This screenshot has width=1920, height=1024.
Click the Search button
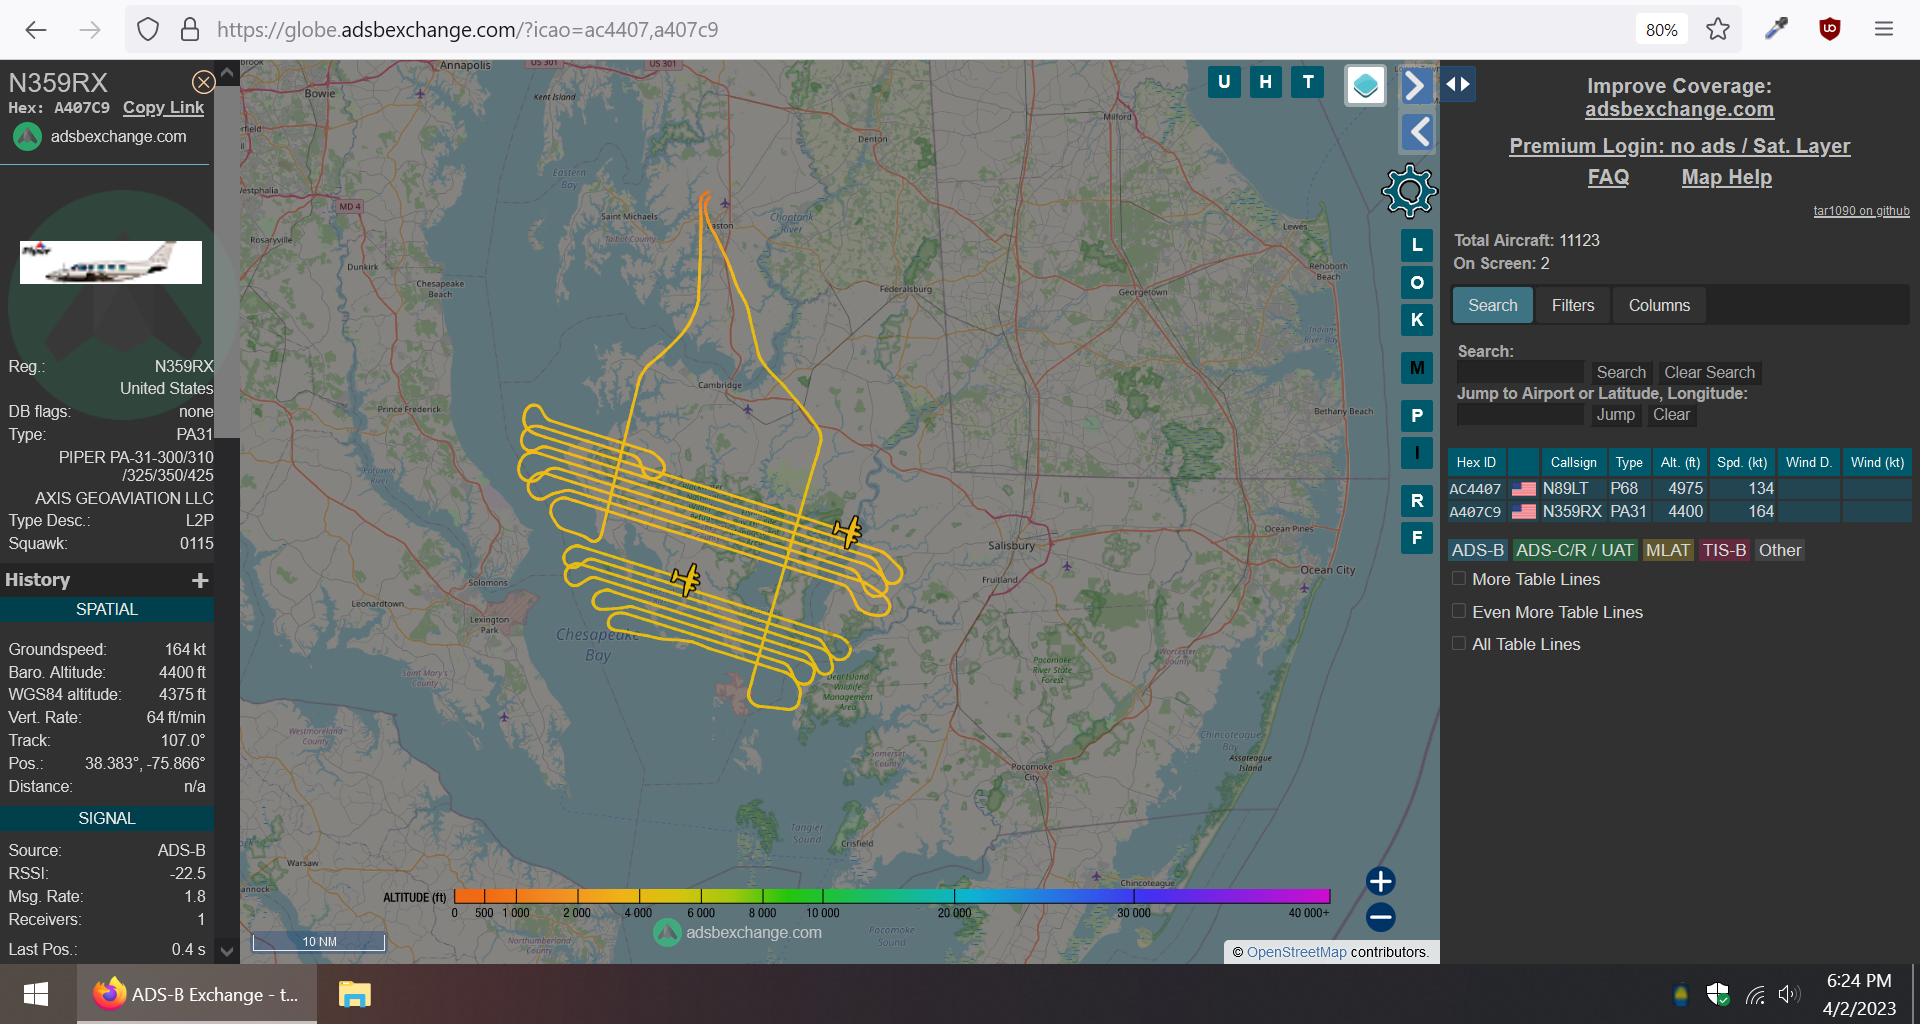1620,372
